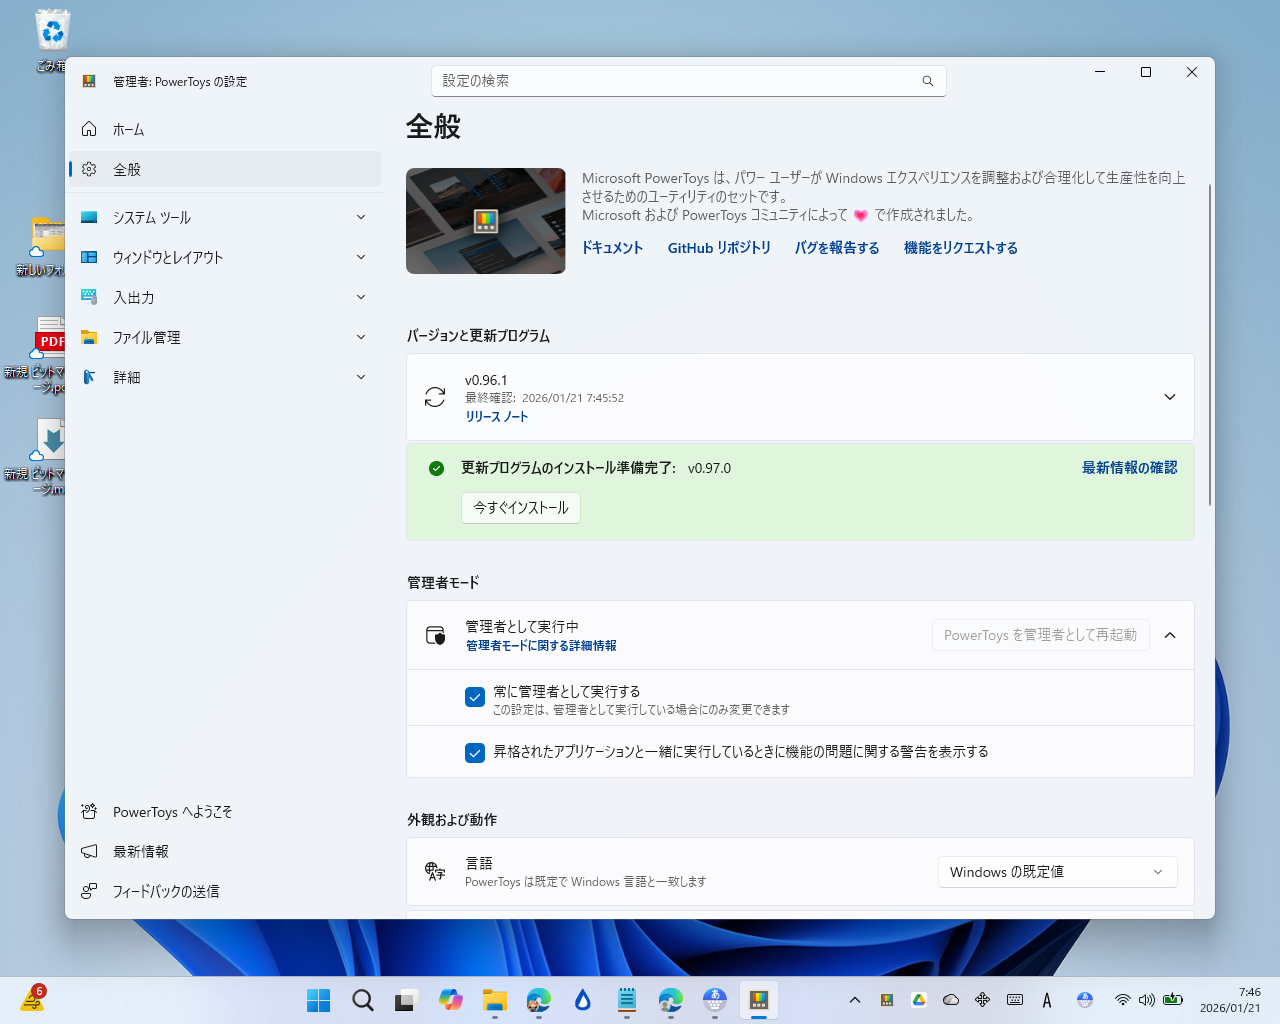Viewport: 1280px width, 1024px height.
Task: Click the ファイル管理 folder icon
Action: pos(89,337)
